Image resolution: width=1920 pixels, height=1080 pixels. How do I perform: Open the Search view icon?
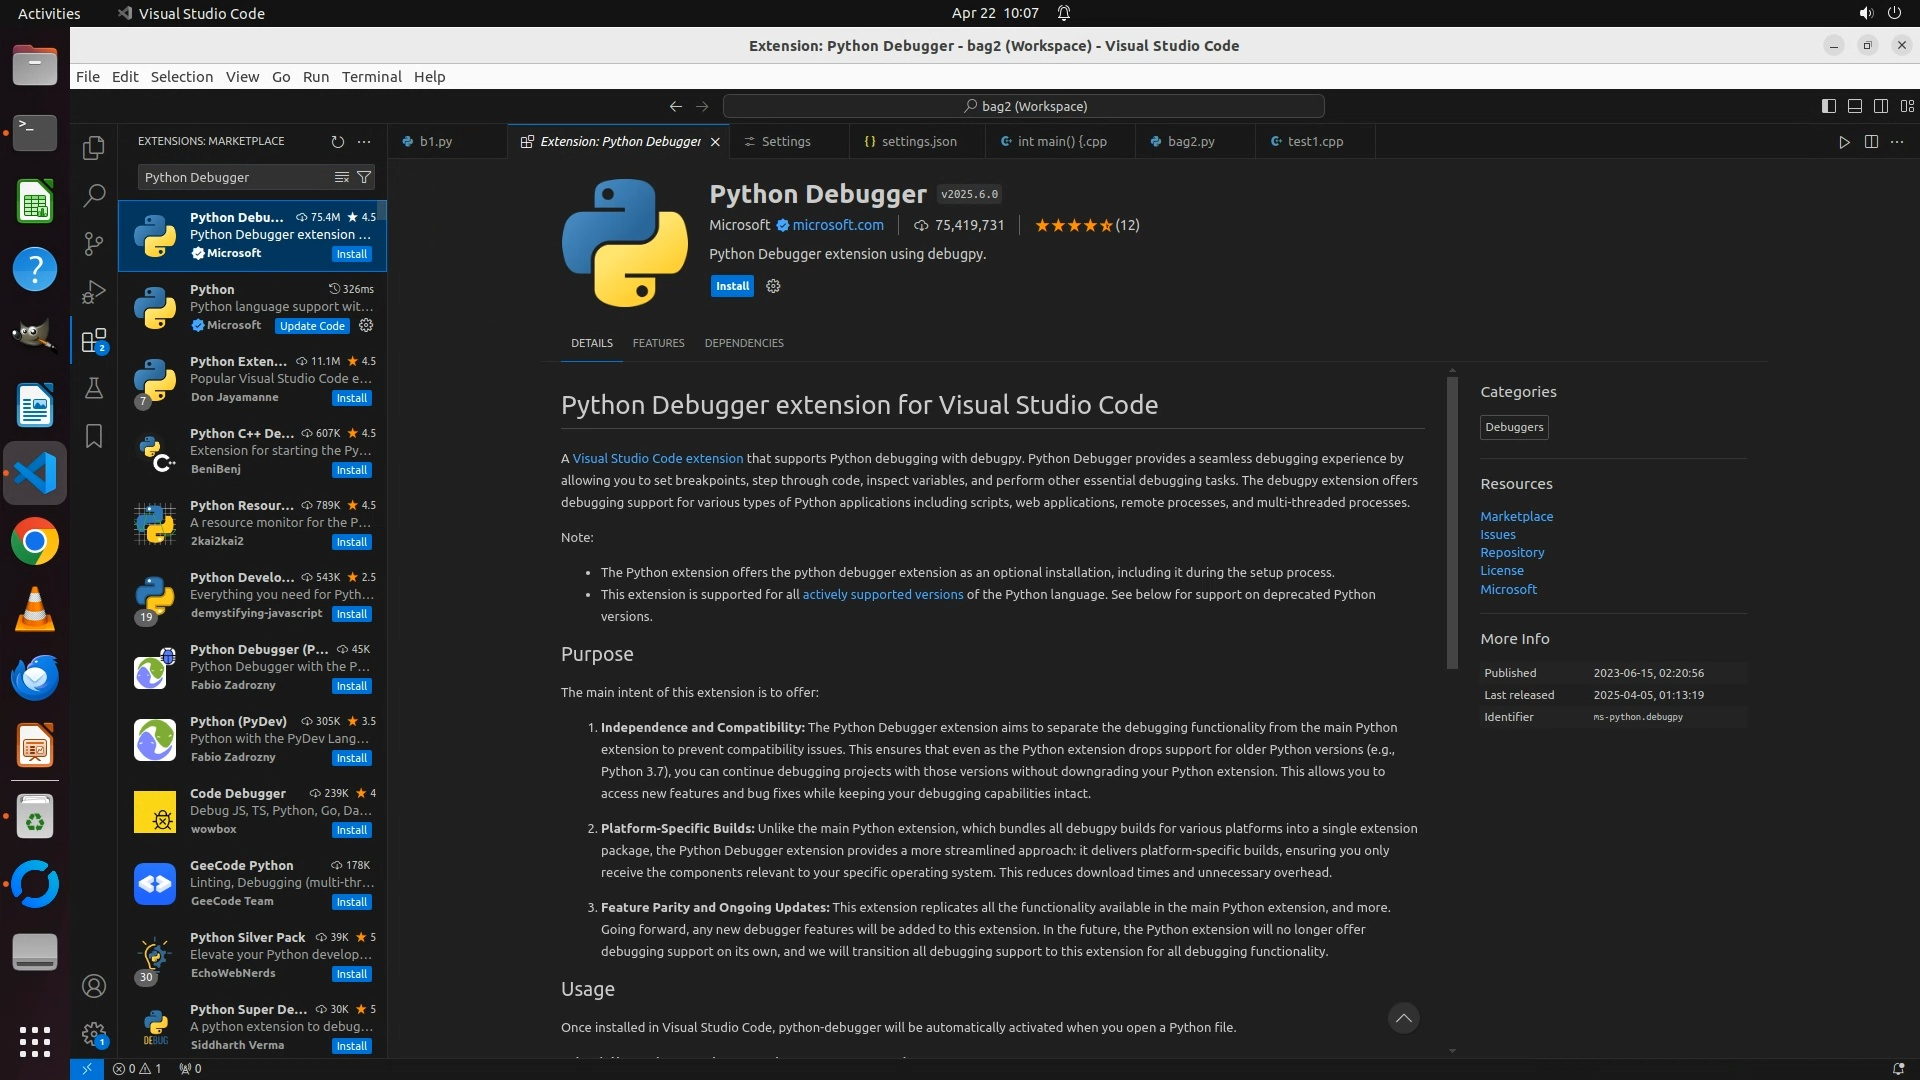click(94, 195)
